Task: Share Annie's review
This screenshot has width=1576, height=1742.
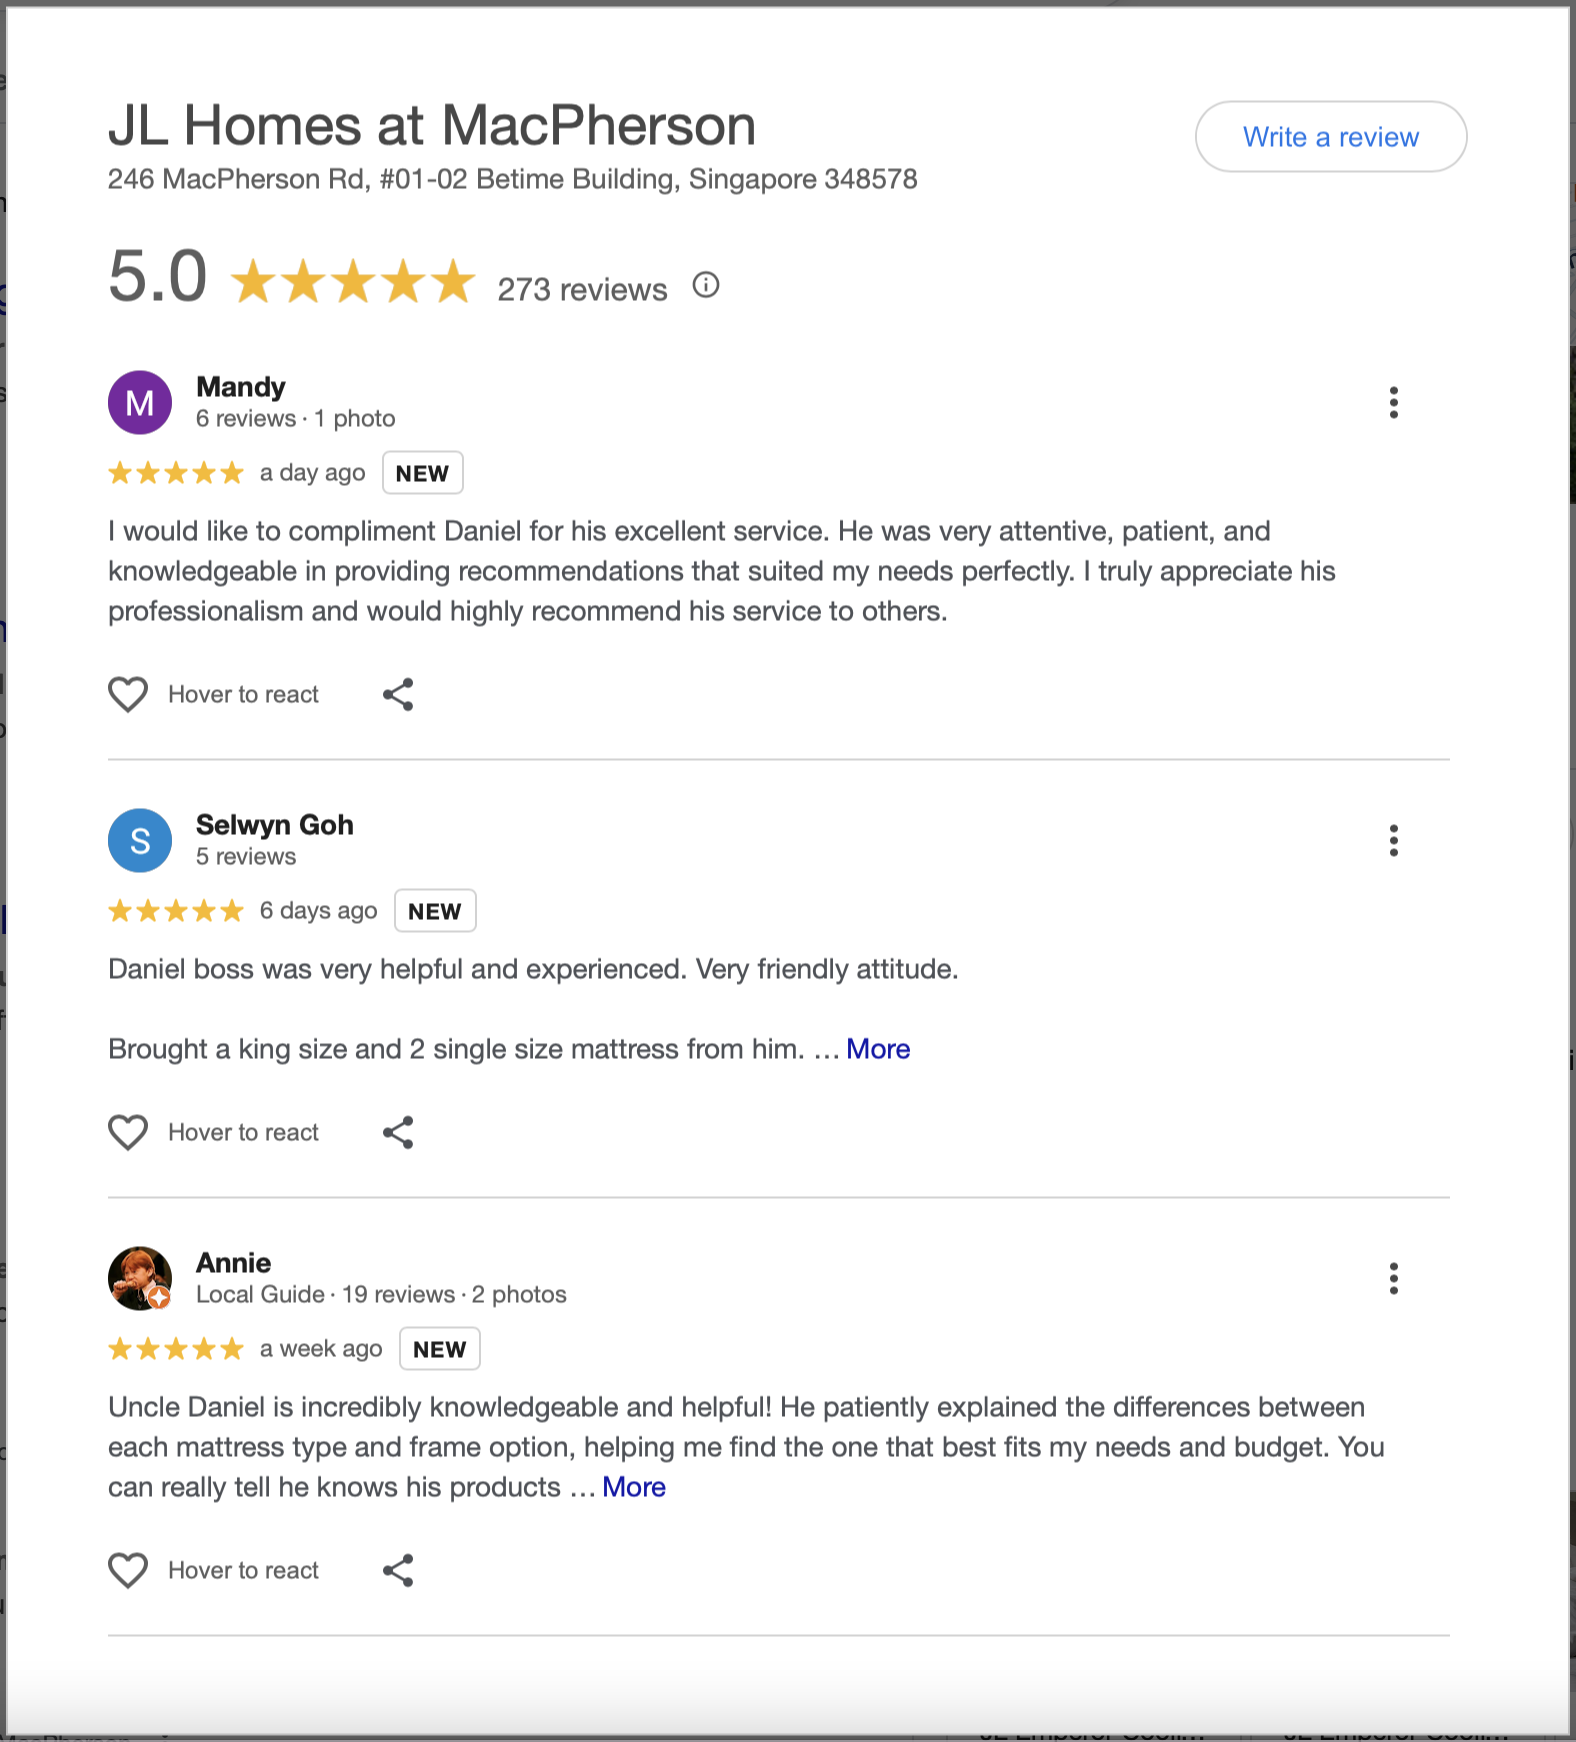Action: click(398, 1570)
